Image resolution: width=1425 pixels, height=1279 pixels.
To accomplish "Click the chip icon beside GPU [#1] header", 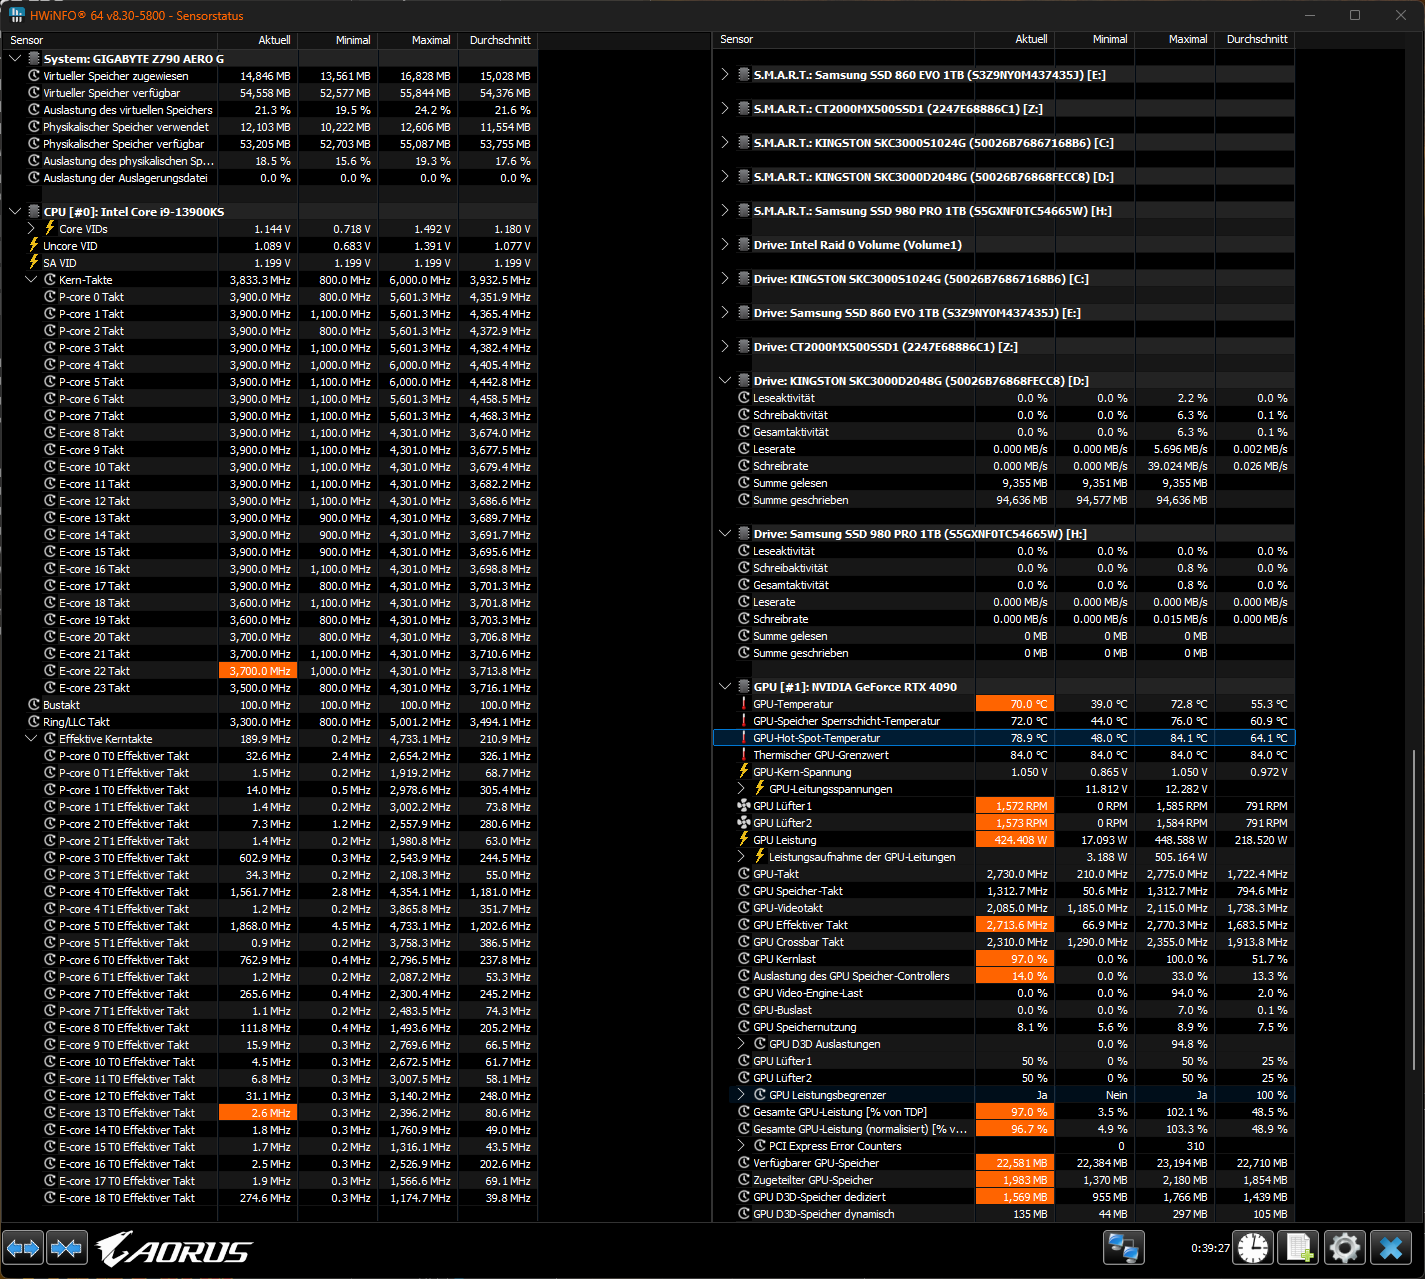I will (x=744, y=687).
